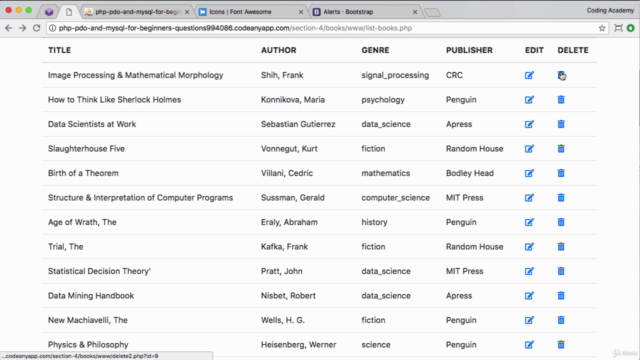Click the TITLE column header
The image size is (640, 360).
60,50
